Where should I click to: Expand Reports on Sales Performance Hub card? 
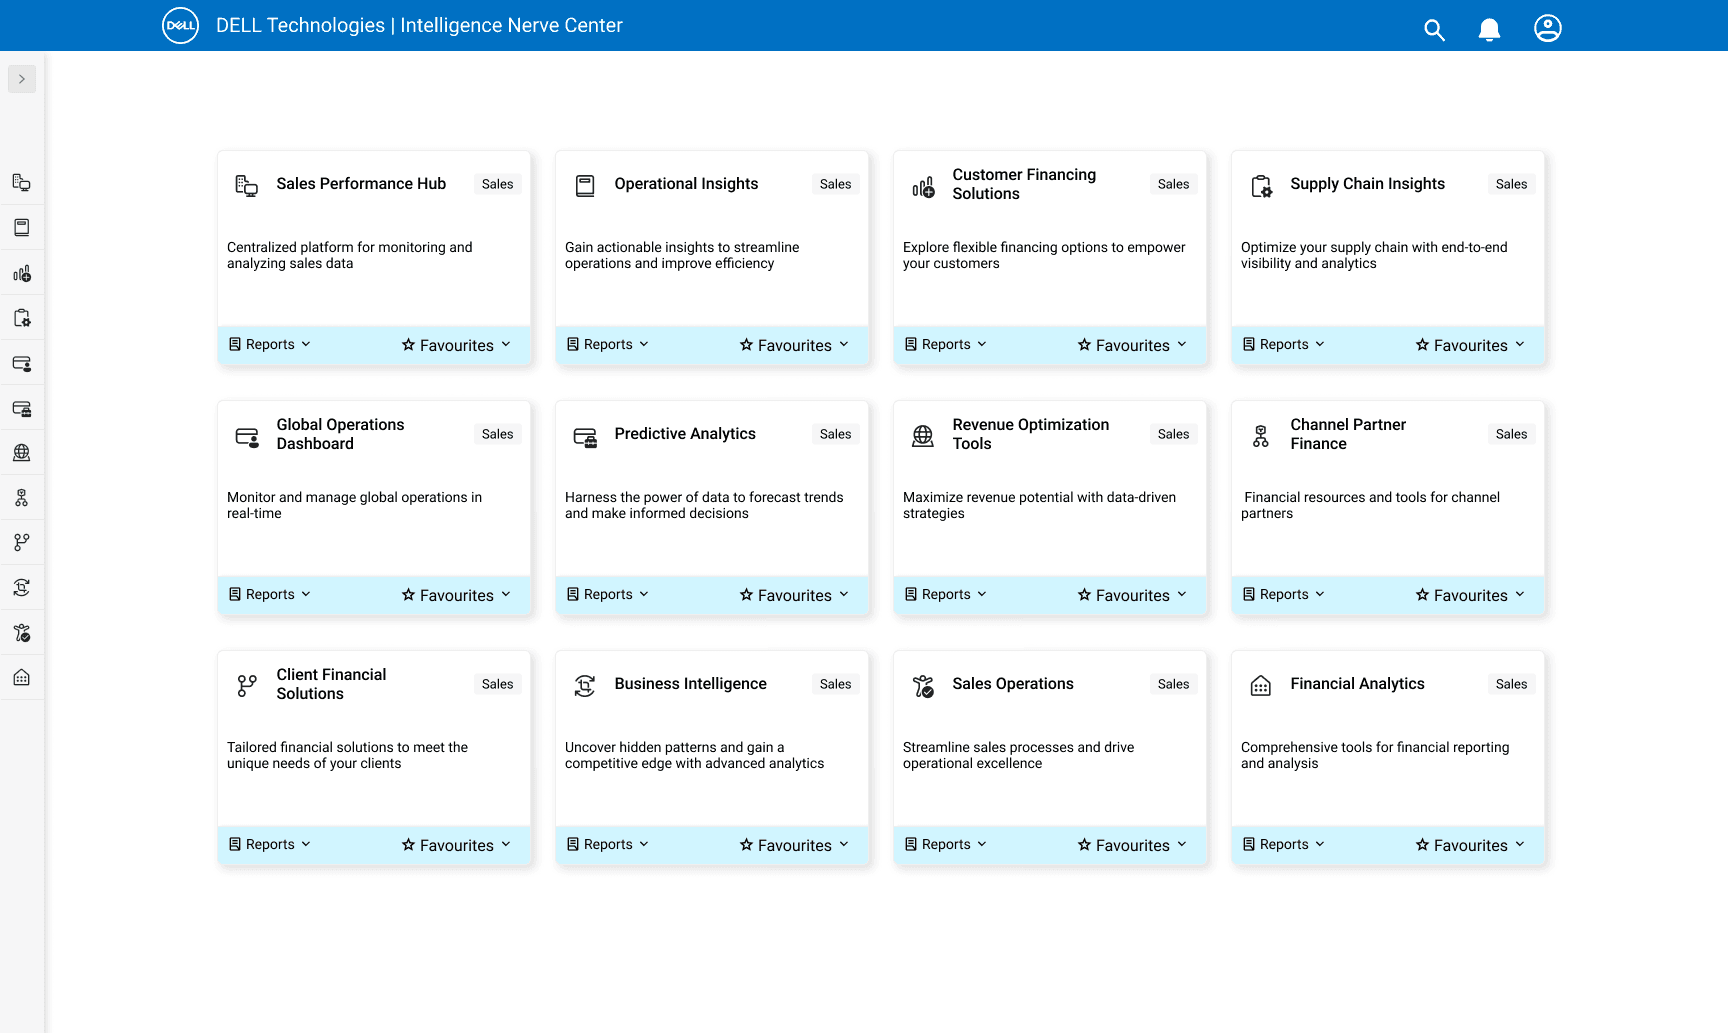(270, 344)
